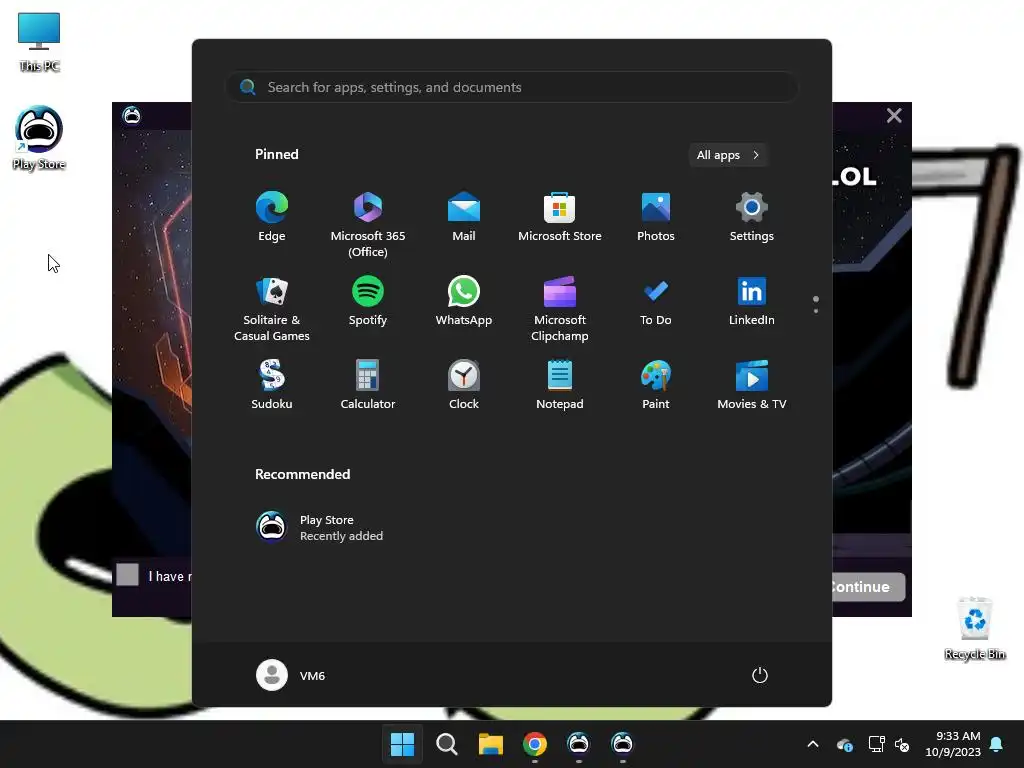Open the Mail app
1024x768 pixels.
click(464, 217)
